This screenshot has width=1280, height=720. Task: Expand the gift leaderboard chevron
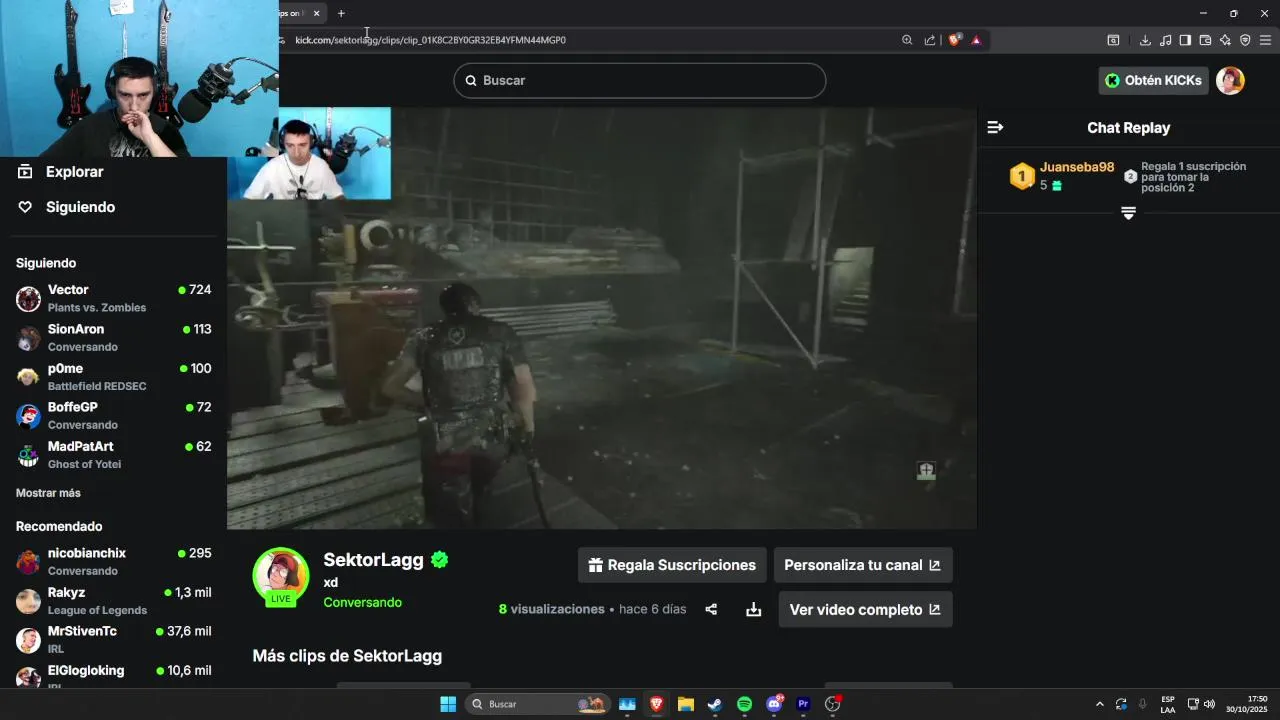click(1128, 213)
